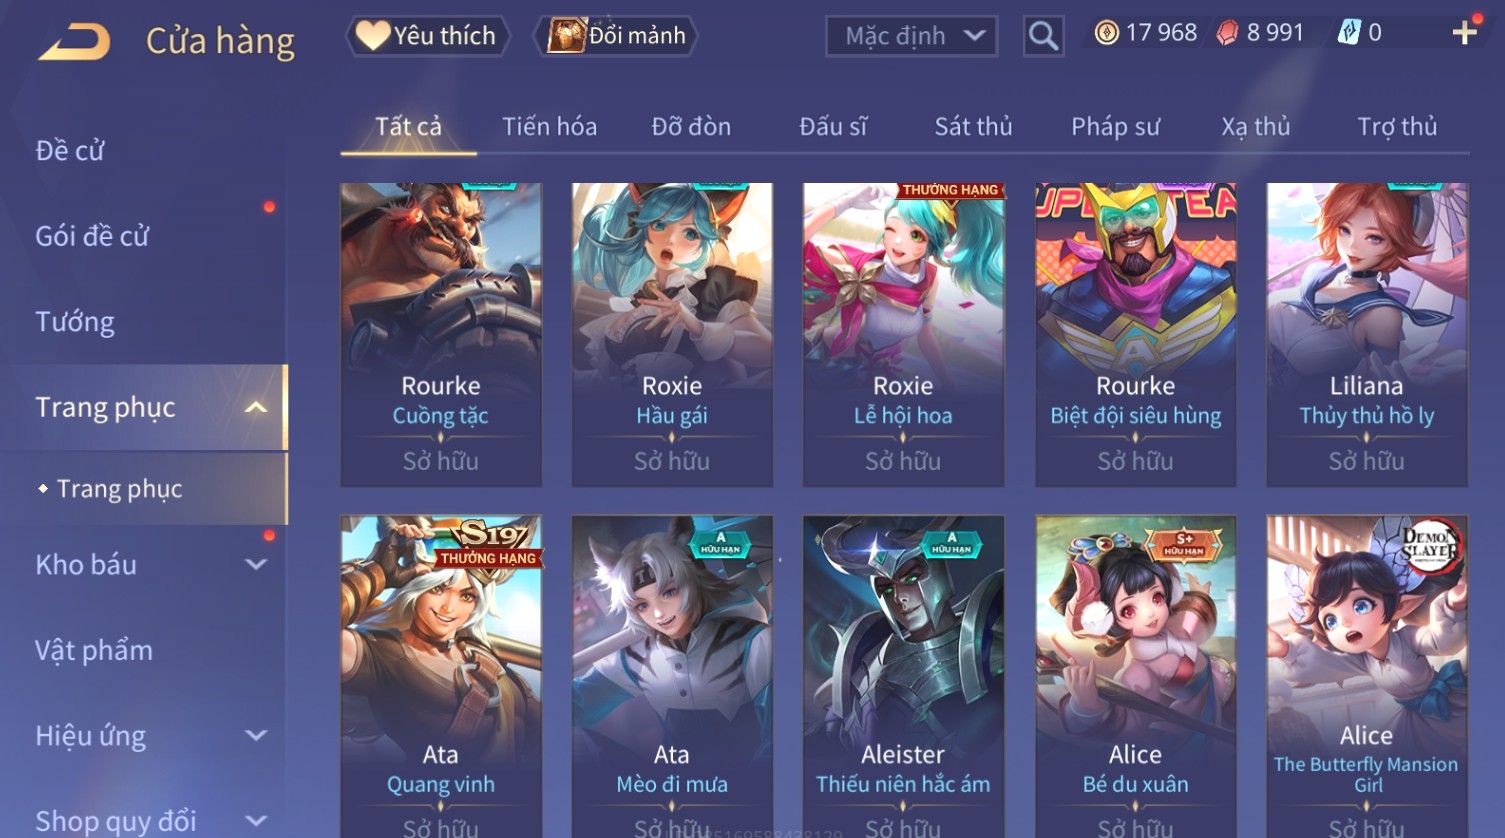Tap the blue voucher ticket icon

[x=1349, y=33]
